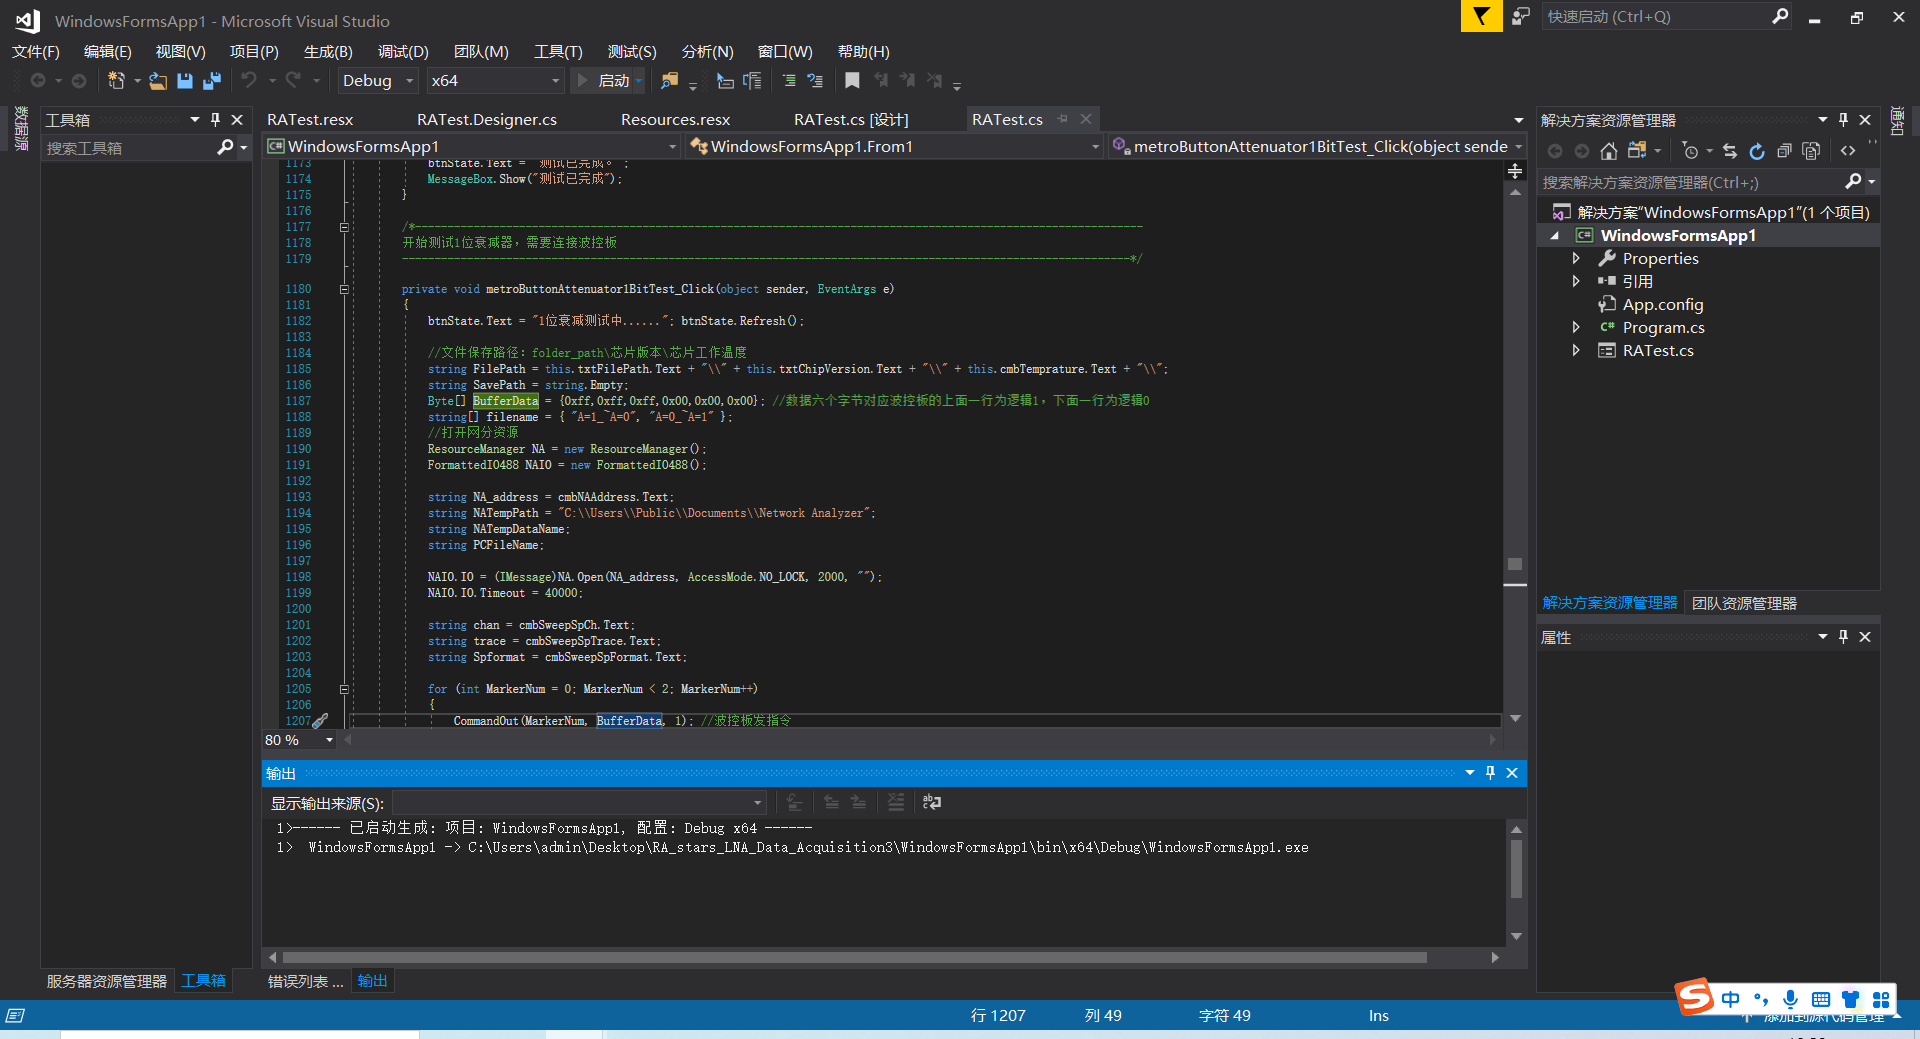This screenshot has height=1039, width=1920.
Task: Open the 数据源 side tab on left edge
Action: [21, 128]
